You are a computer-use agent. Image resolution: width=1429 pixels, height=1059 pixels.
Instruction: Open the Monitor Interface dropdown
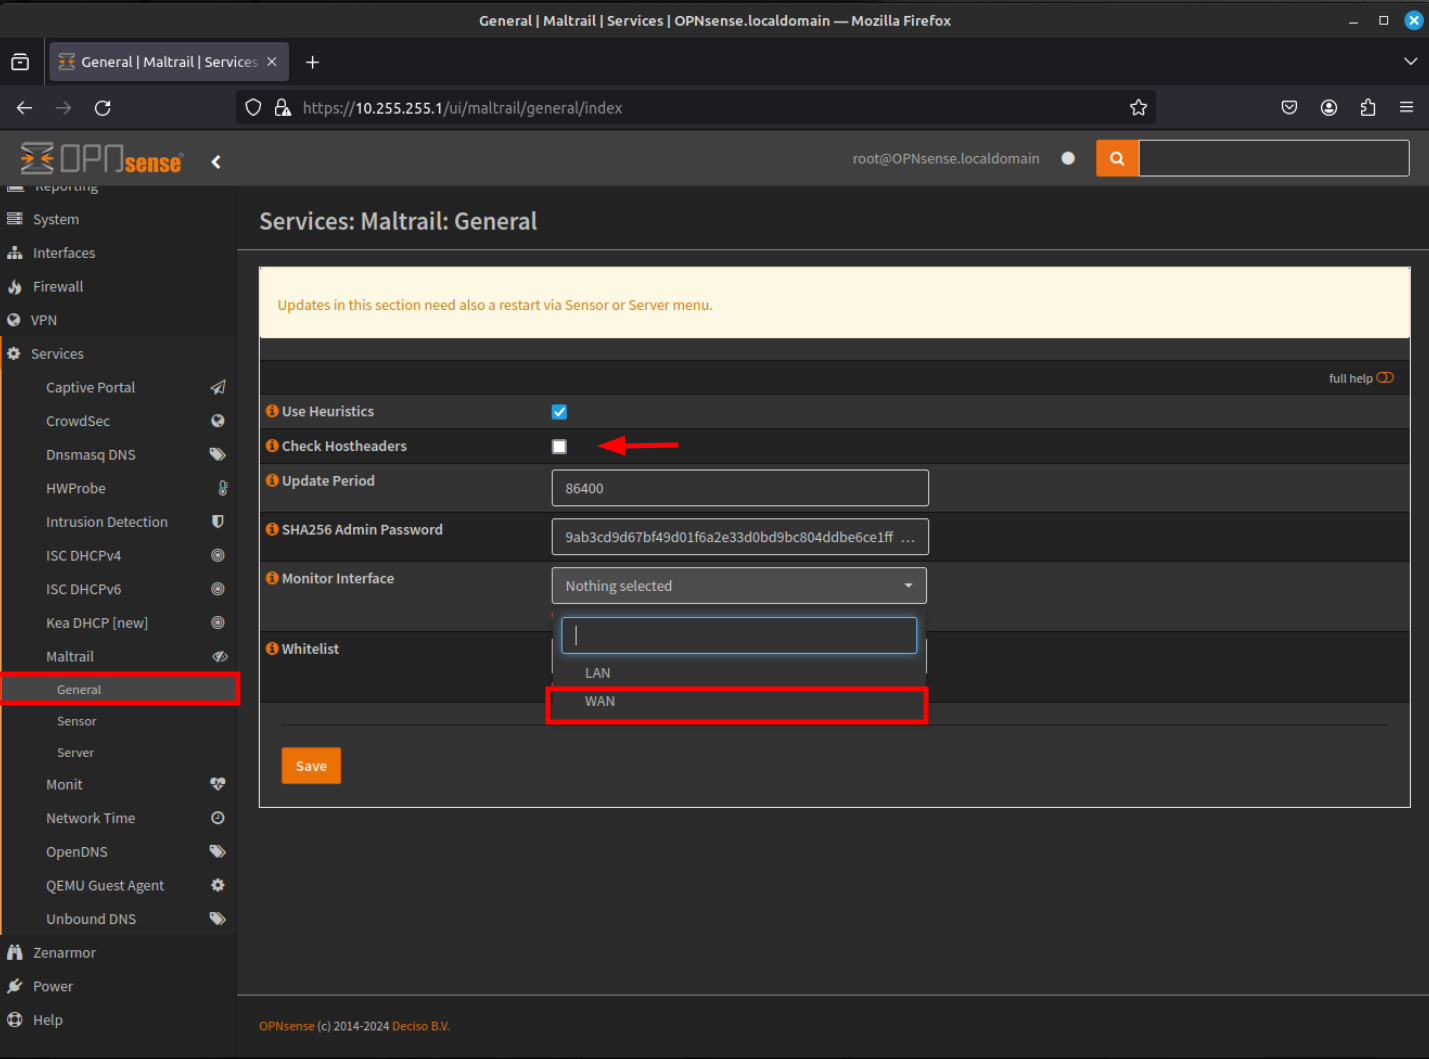point(739,586)
